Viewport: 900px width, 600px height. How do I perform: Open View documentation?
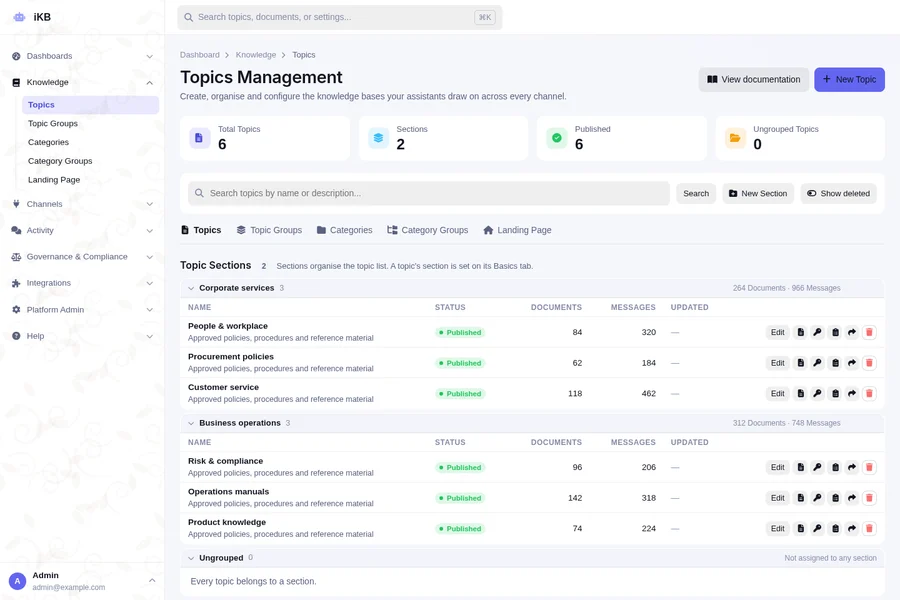pos(754,79)
